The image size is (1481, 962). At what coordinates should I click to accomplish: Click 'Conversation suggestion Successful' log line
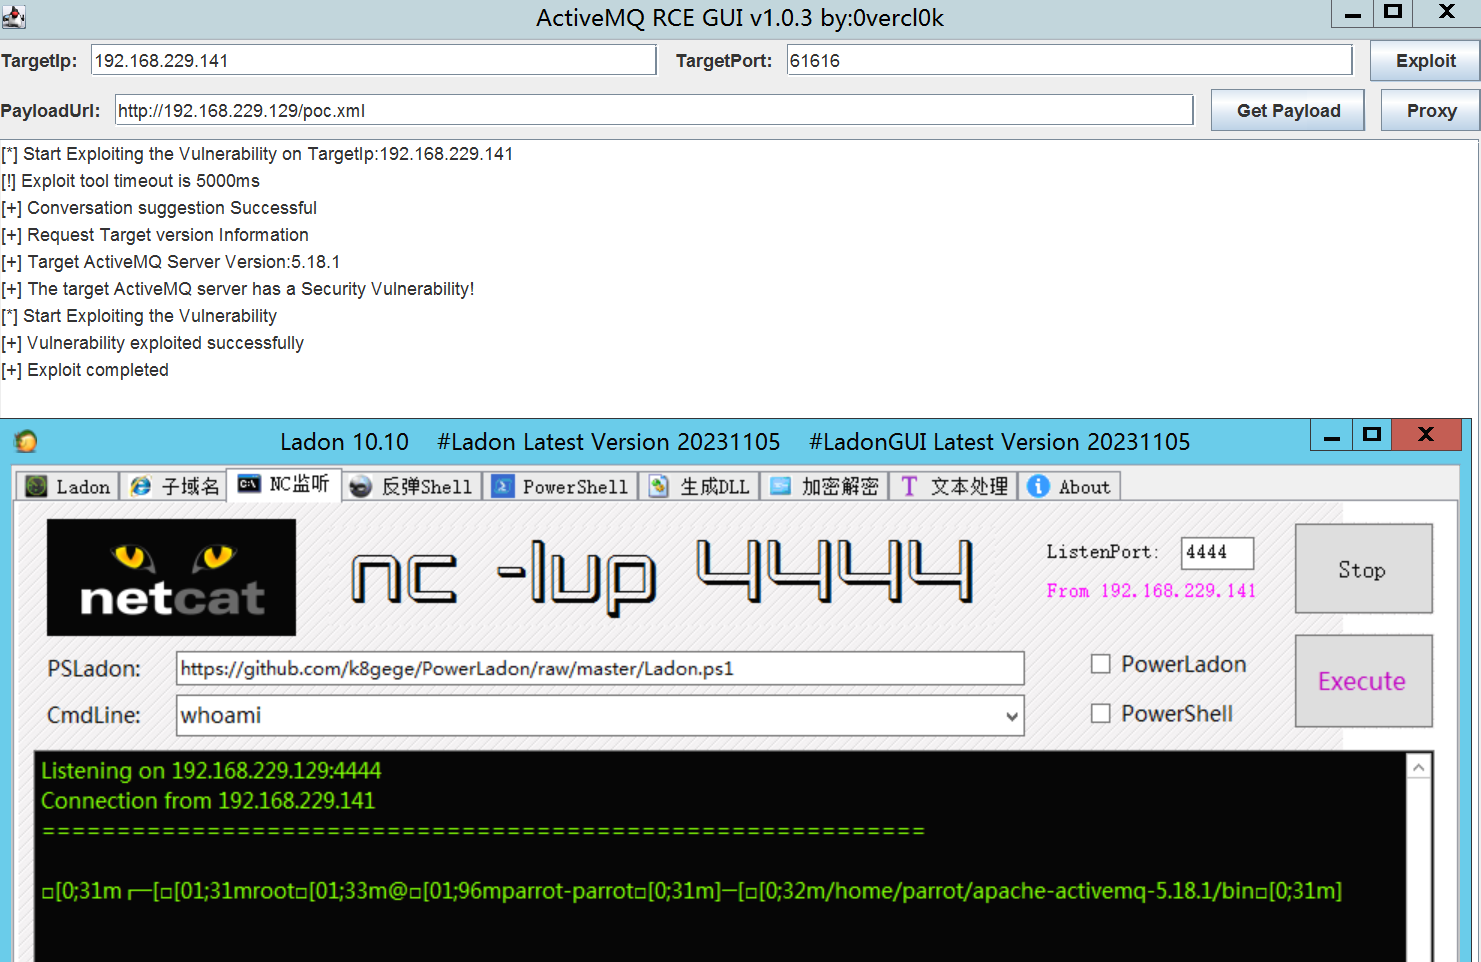tap(159, 208)
